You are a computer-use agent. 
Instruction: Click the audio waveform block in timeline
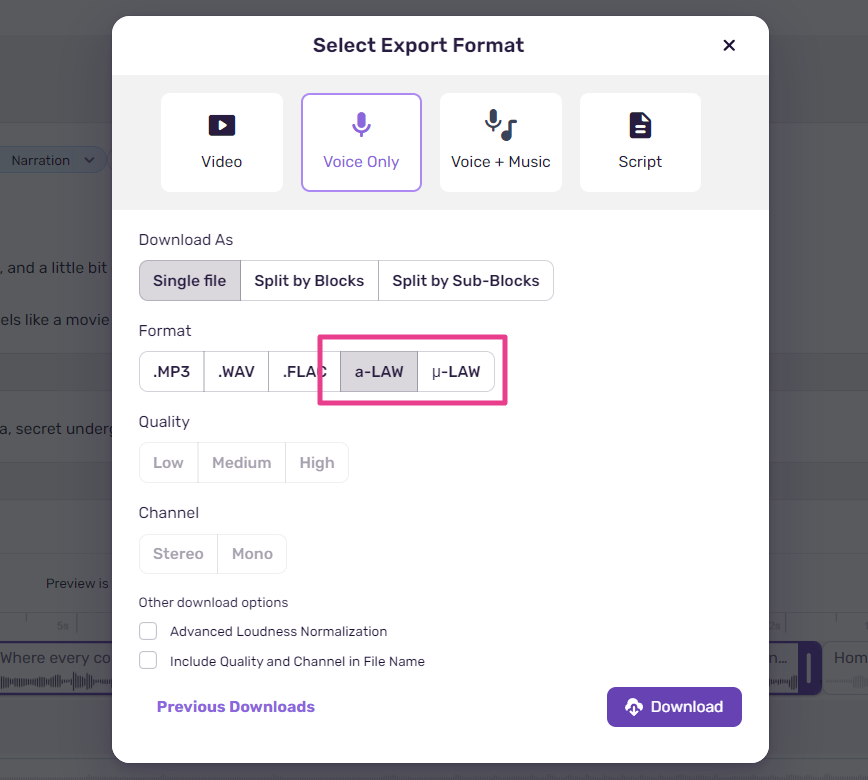pos(55,668)
